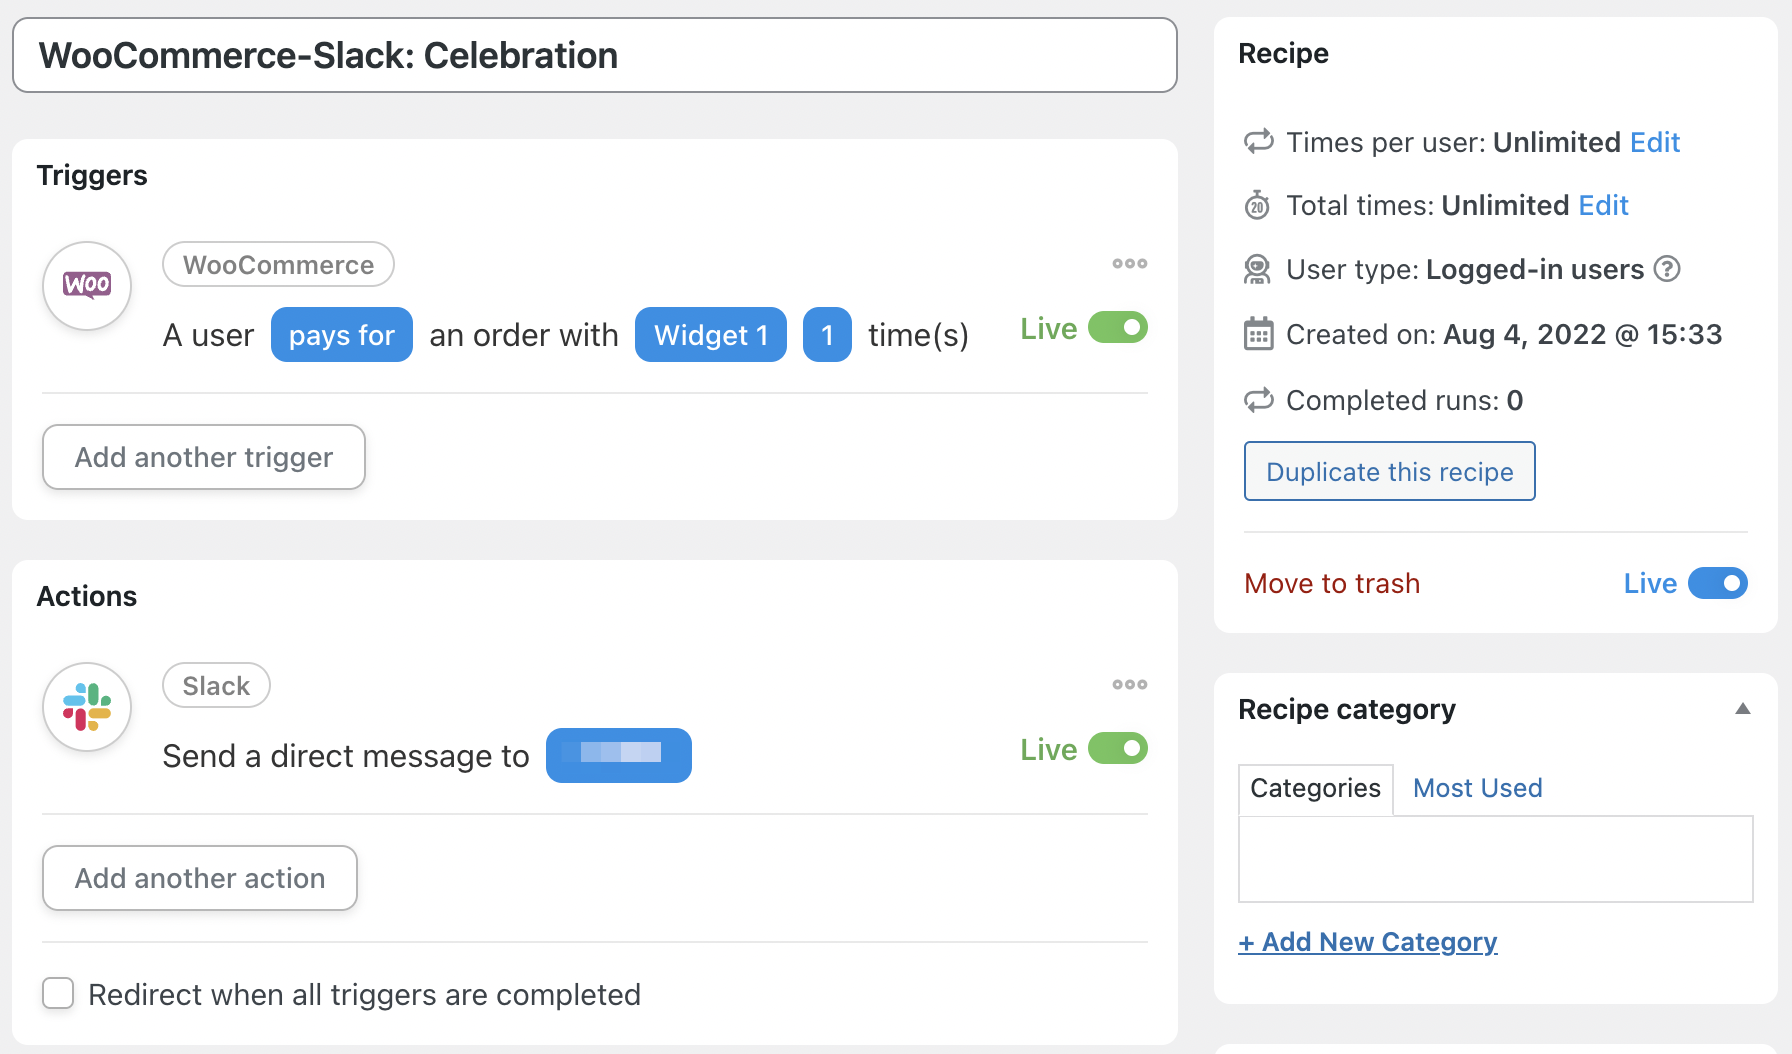The width and height of the screenshot is (1792, 1054).
Task: Check Redirect when all triggers are completed
Action: 58,994
